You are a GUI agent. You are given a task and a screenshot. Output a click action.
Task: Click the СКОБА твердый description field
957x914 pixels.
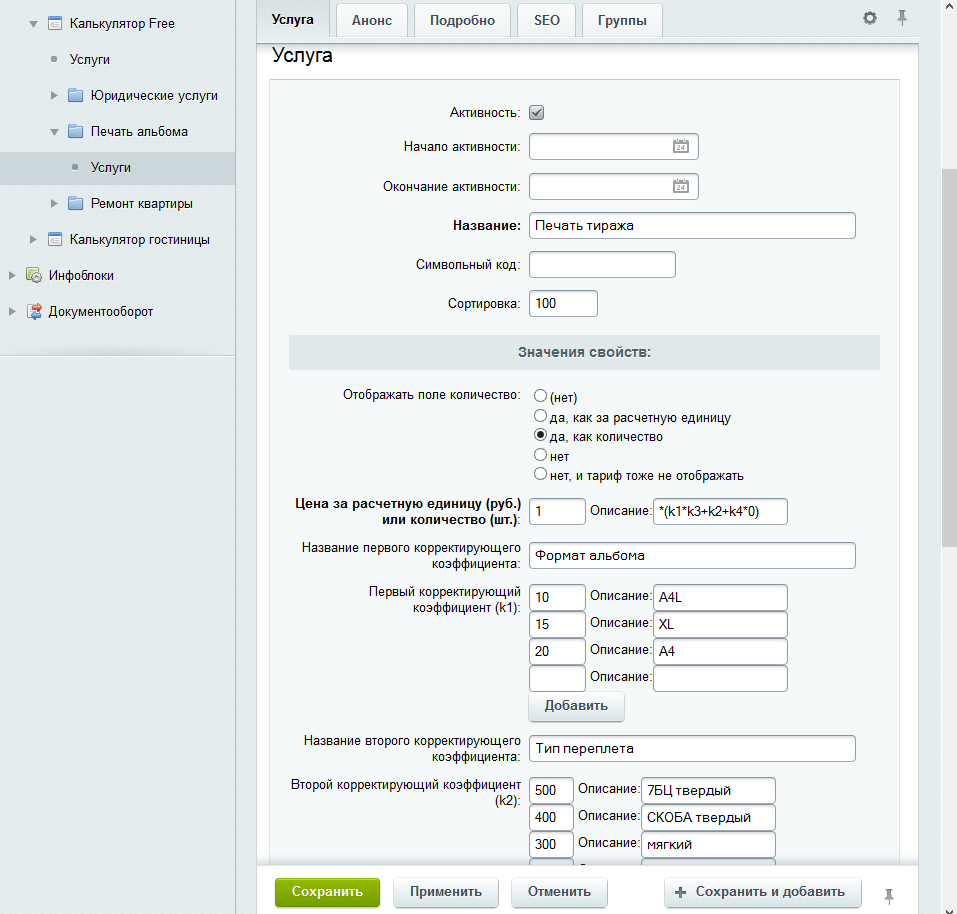709,817
